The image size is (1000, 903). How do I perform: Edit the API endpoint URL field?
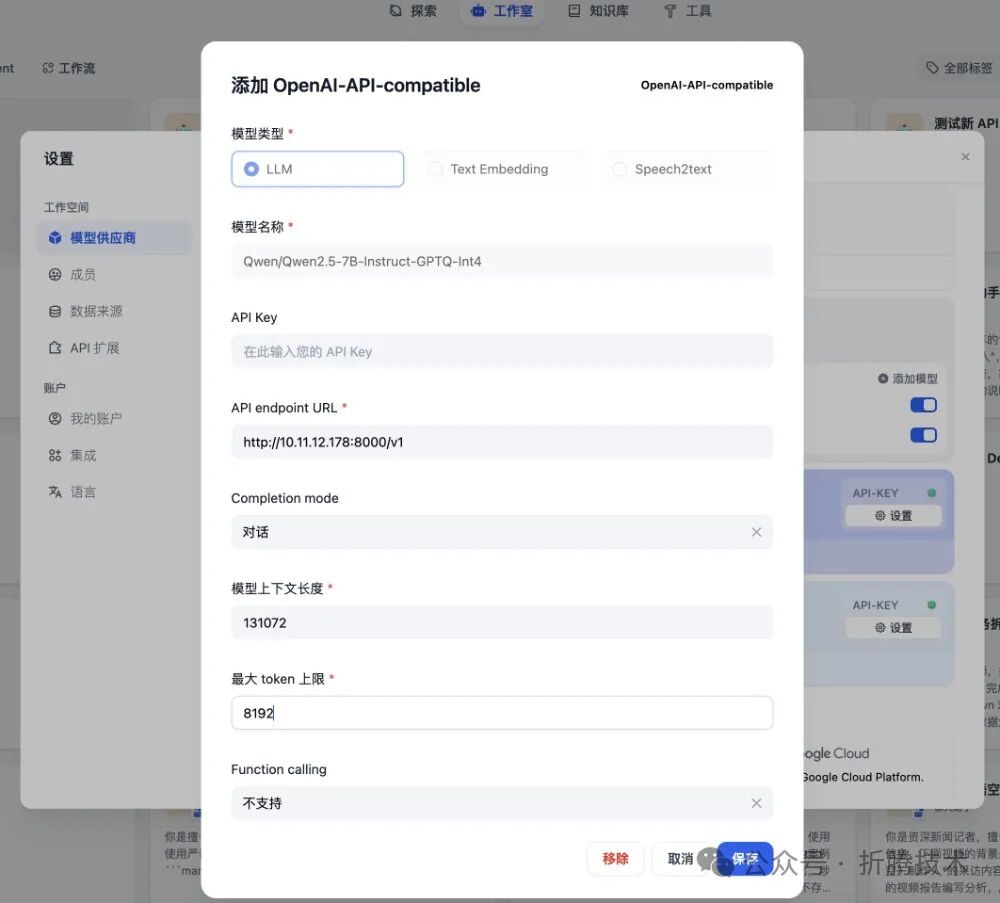(x=502, y=442)
